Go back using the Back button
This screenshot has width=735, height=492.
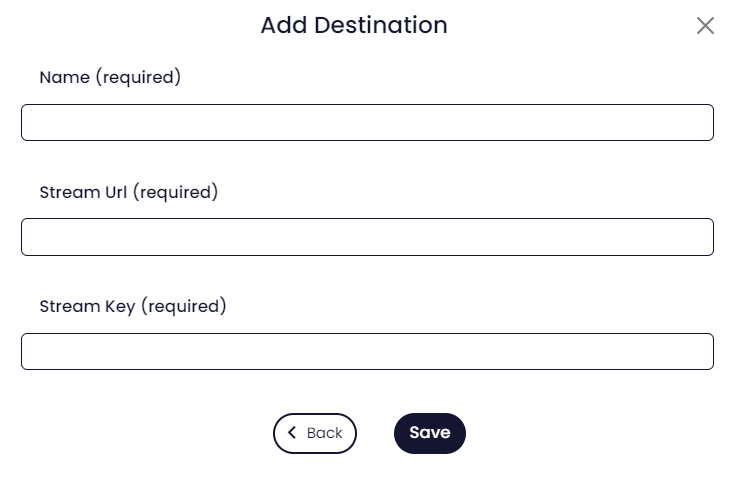coord(315,433)
